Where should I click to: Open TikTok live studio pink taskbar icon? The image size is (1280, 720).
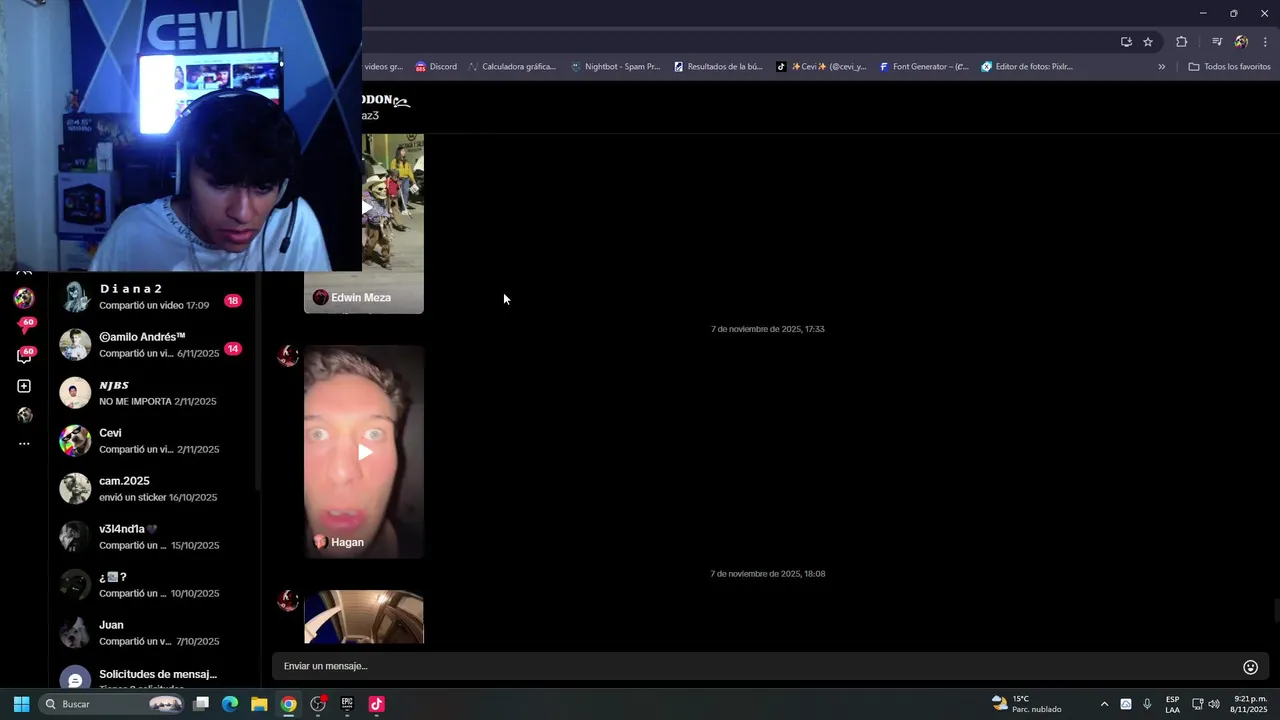pos(376,704)
